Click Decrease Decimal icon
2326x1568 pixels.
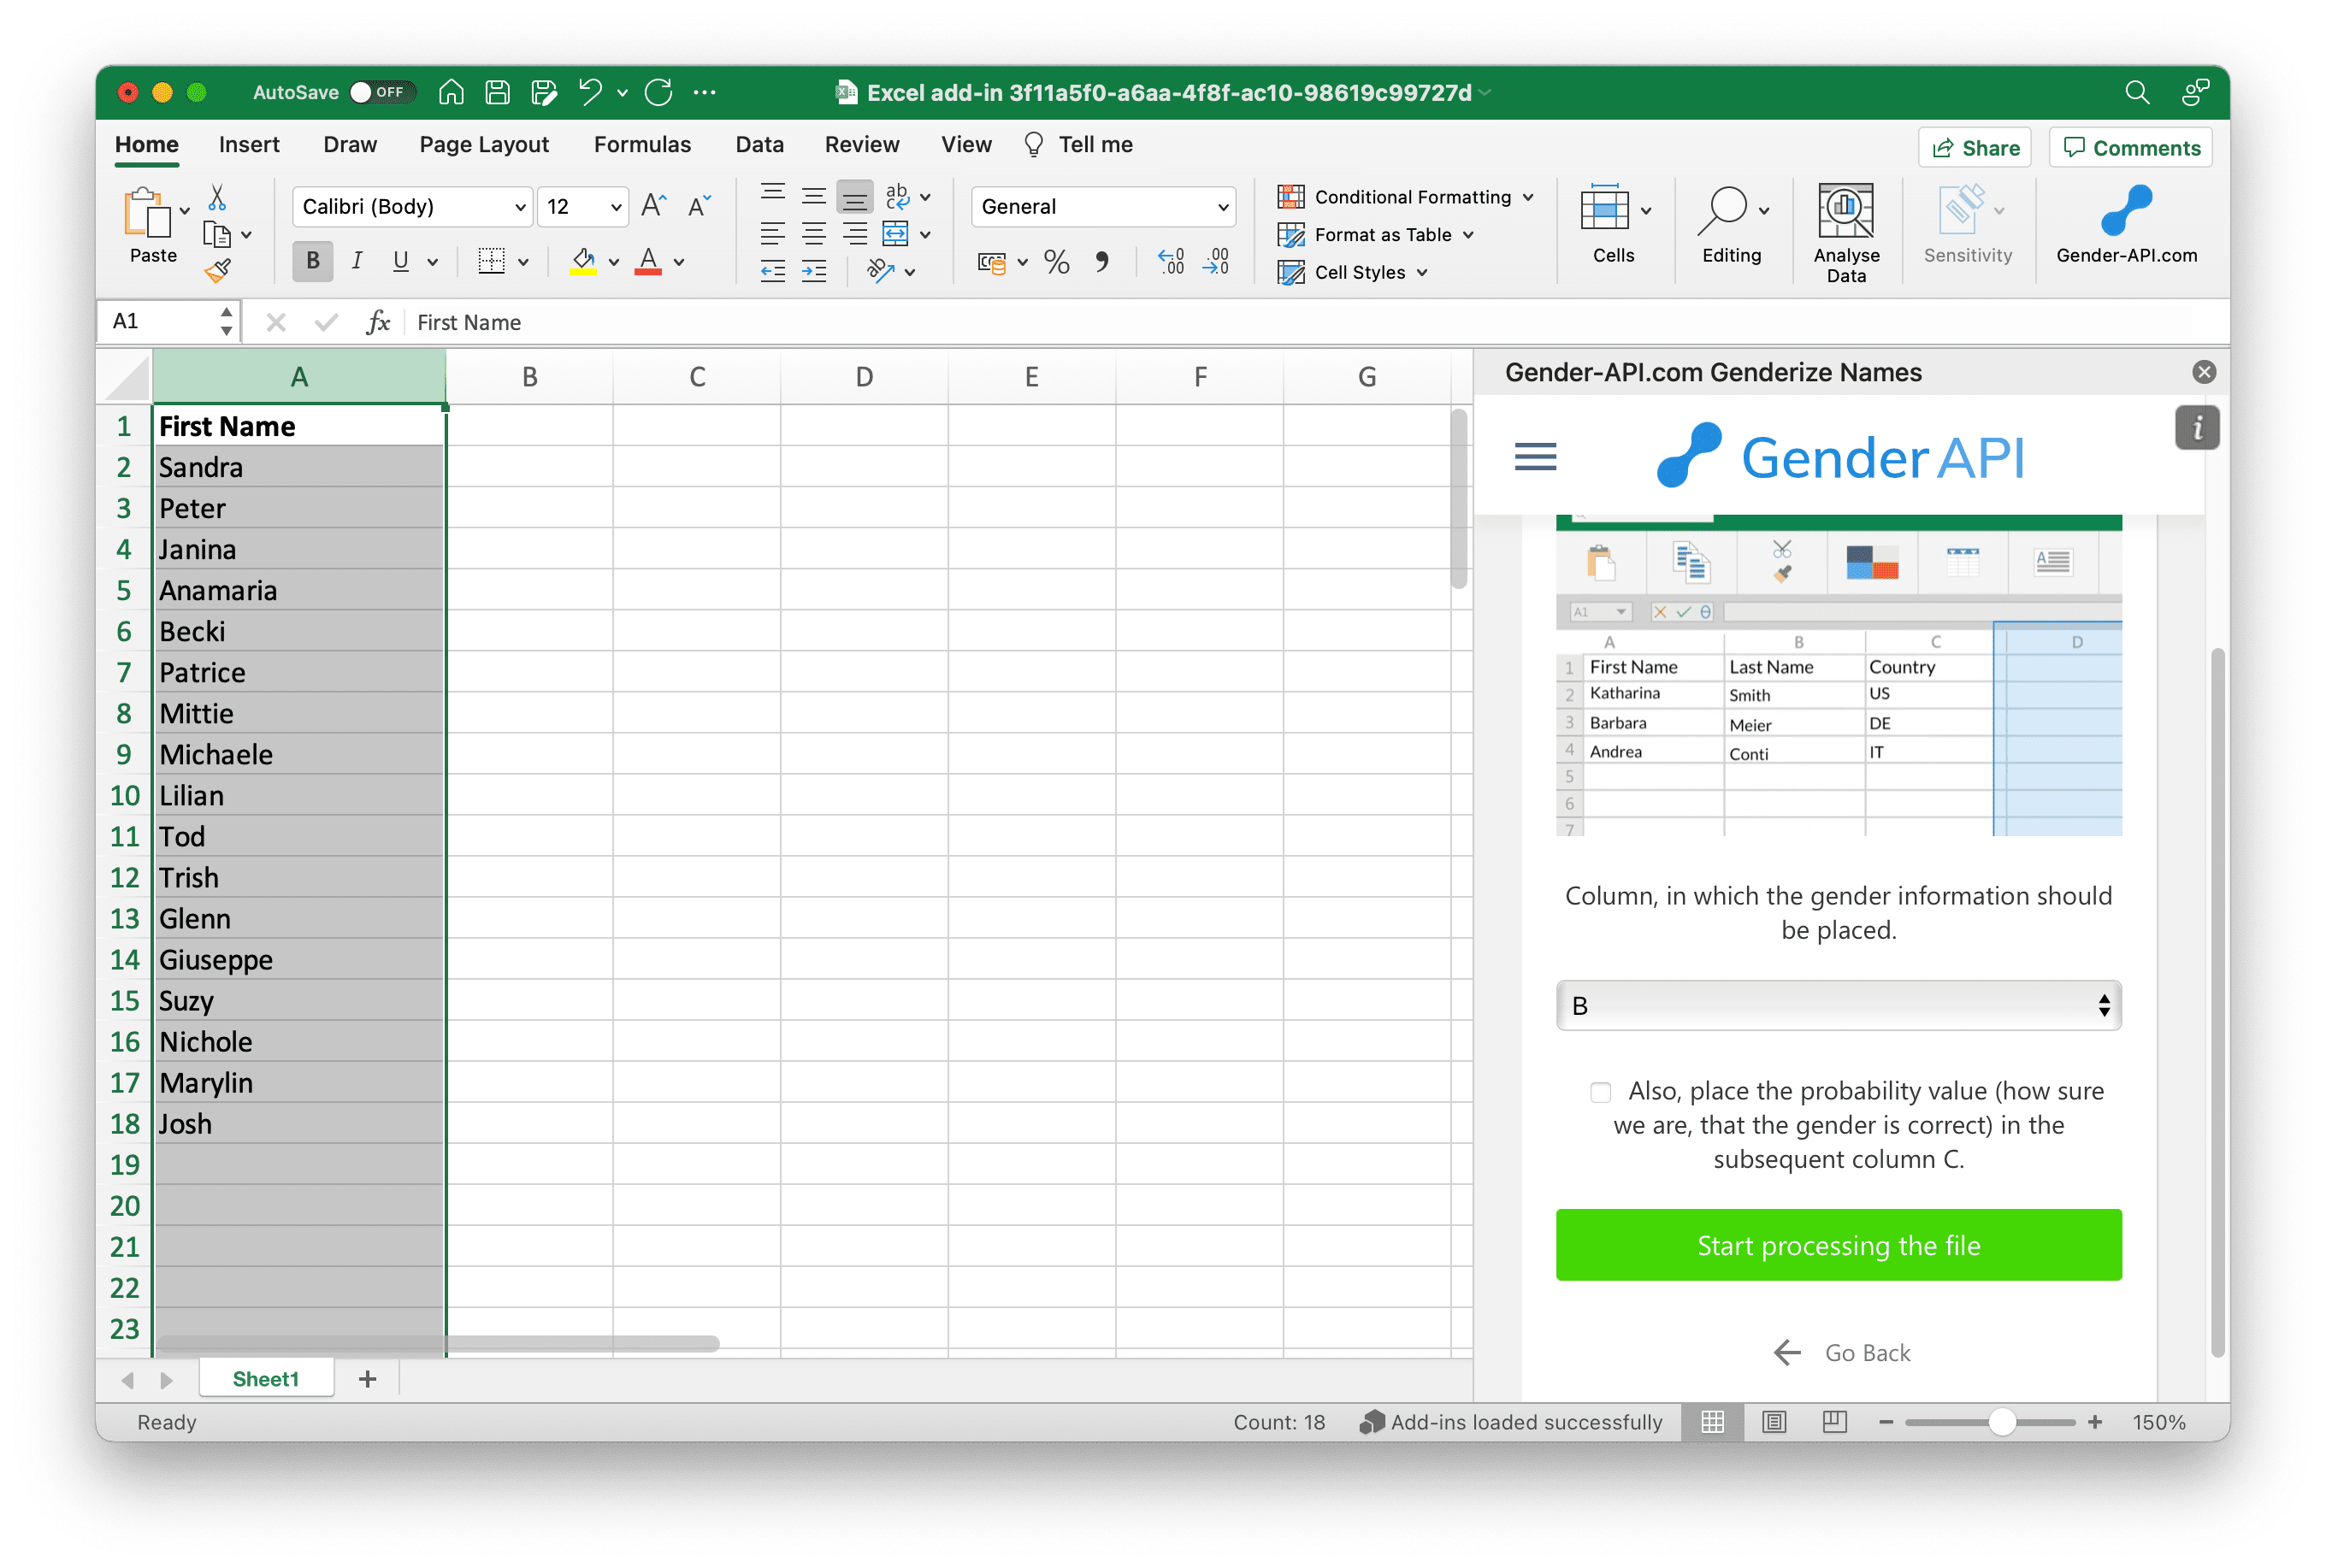pyautogui.click(x=1216, y=262)
